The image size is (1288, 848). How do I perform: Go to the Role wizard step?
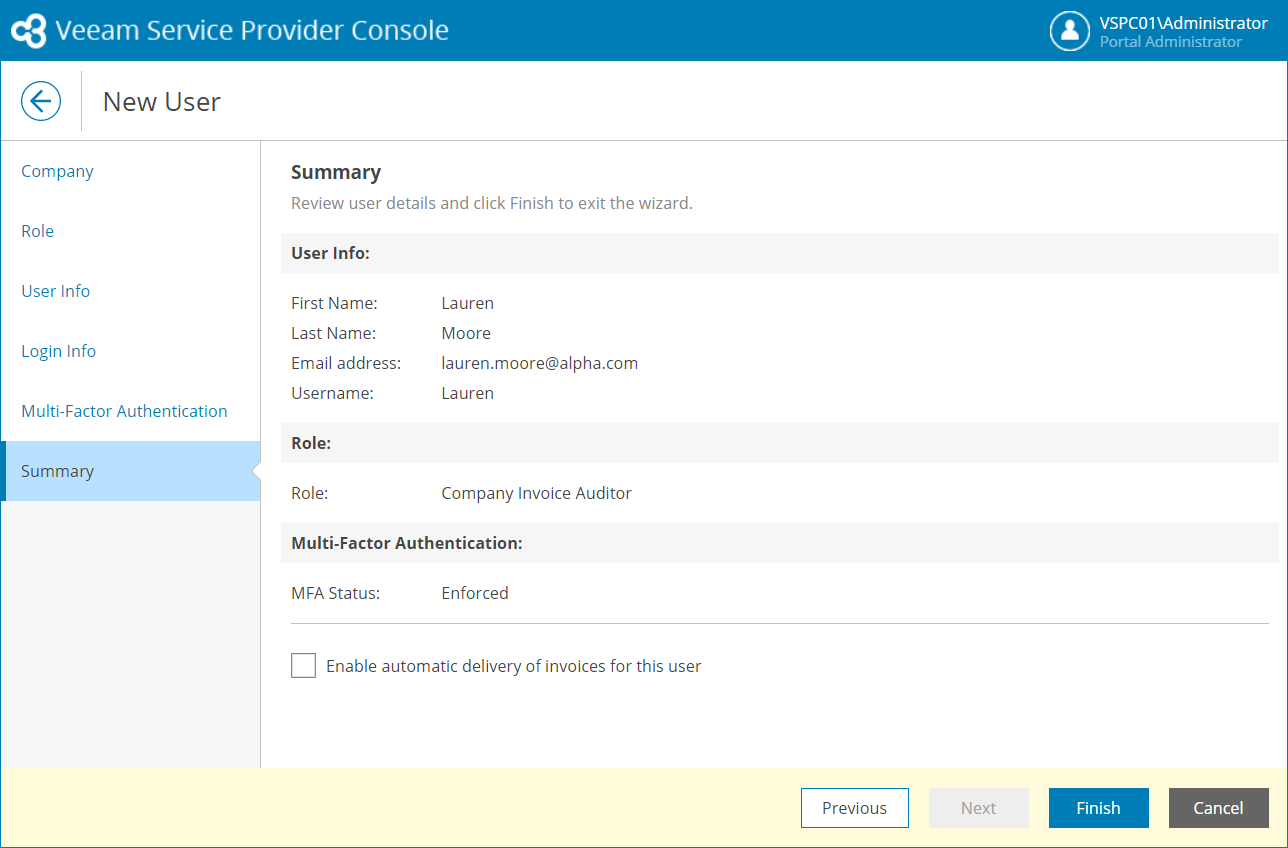[x=38, y=231]
